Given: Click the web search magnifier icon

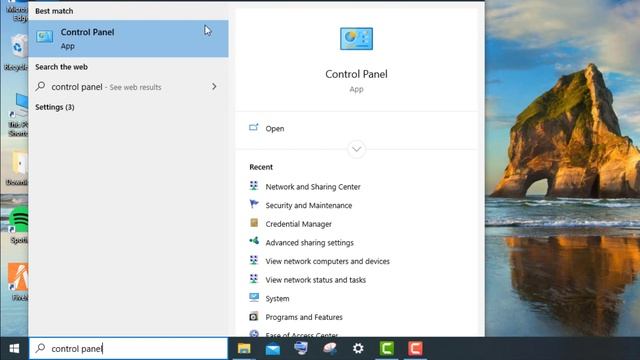Looking at the screenshot, I should coord(40,87).
